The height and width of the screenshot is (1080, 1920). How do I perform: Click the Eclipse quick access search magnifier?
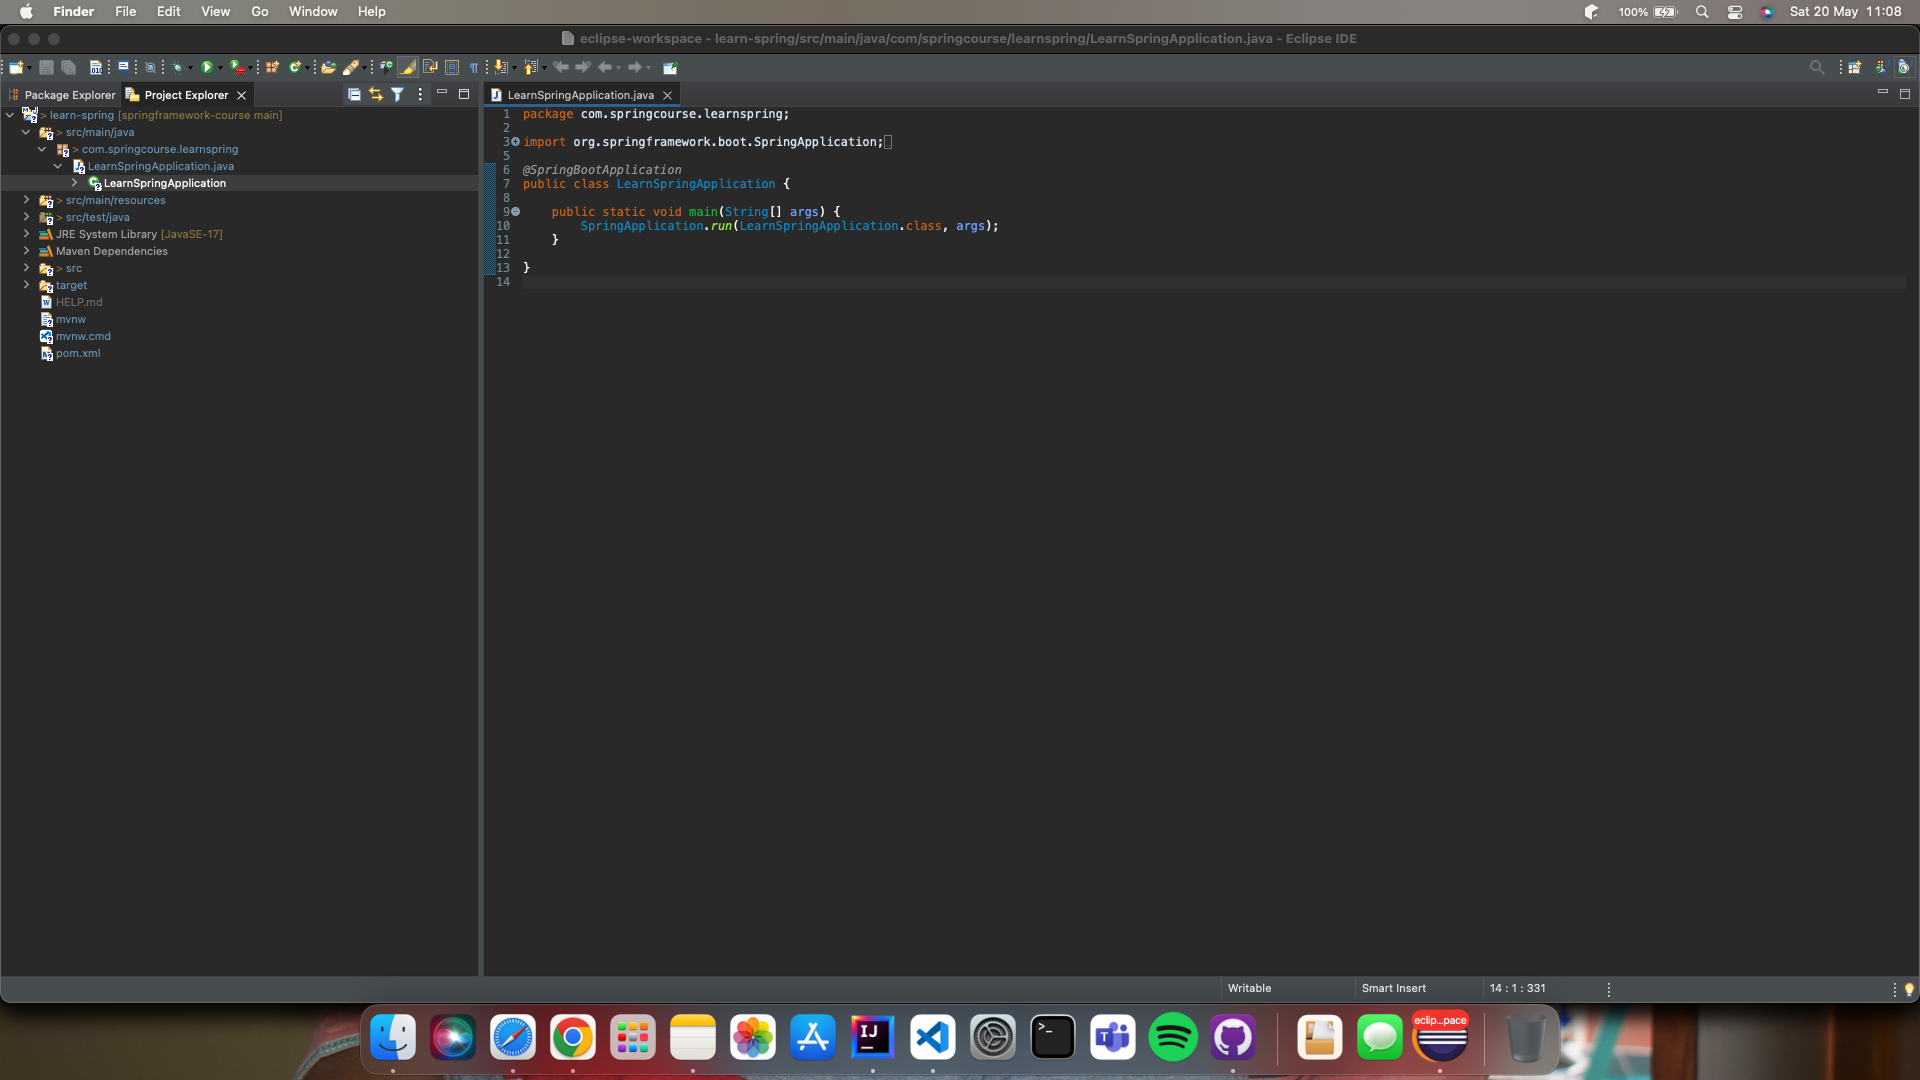(x=1817, y=67)
